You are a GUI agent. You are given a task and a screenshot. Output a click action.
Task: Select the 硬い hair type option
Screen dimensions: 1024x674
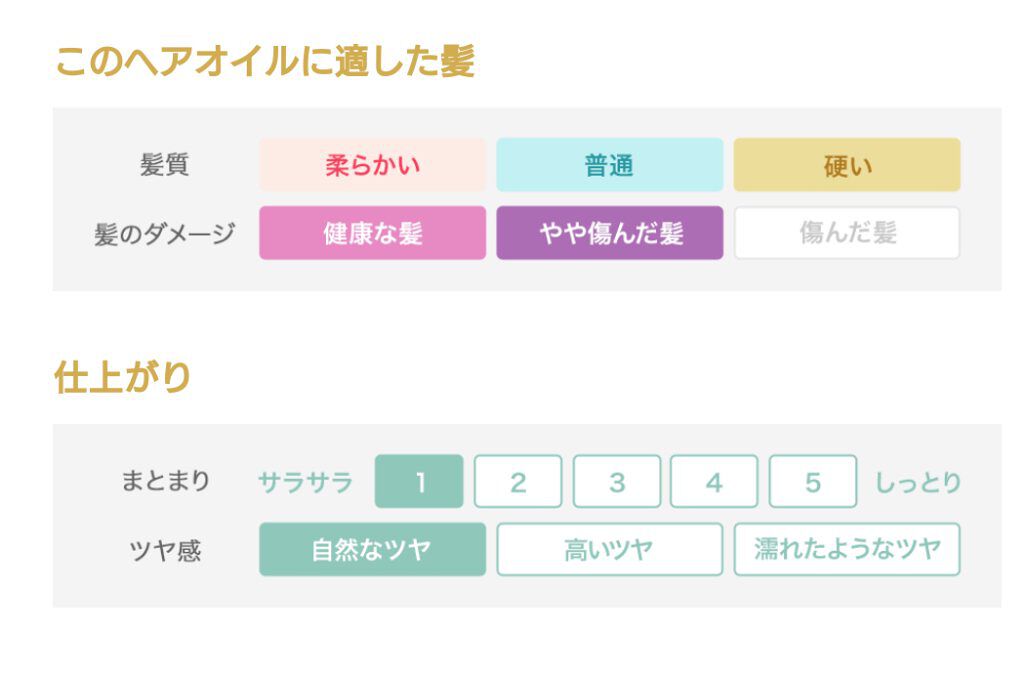tap(847, 165)
